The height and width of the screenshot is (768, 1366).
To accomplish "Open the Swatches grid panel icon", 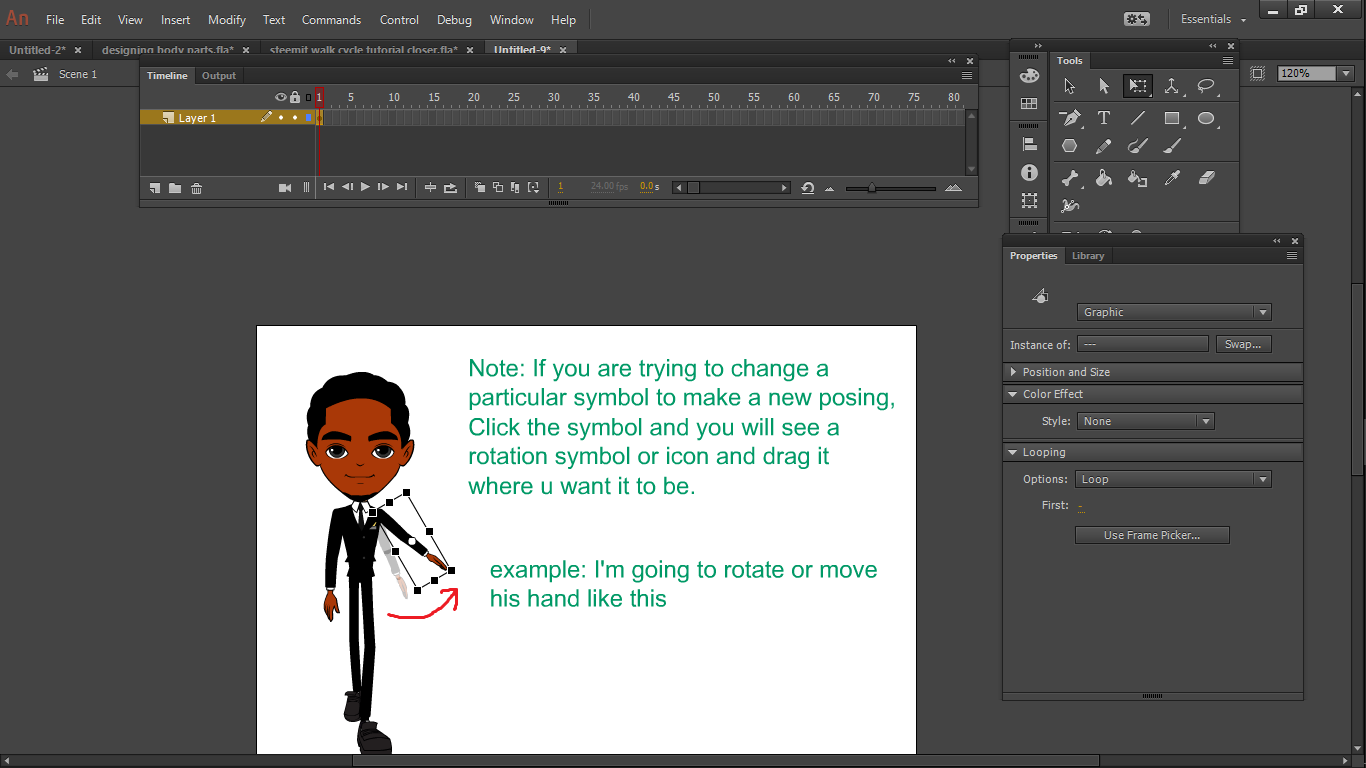I will point(1029,104).
